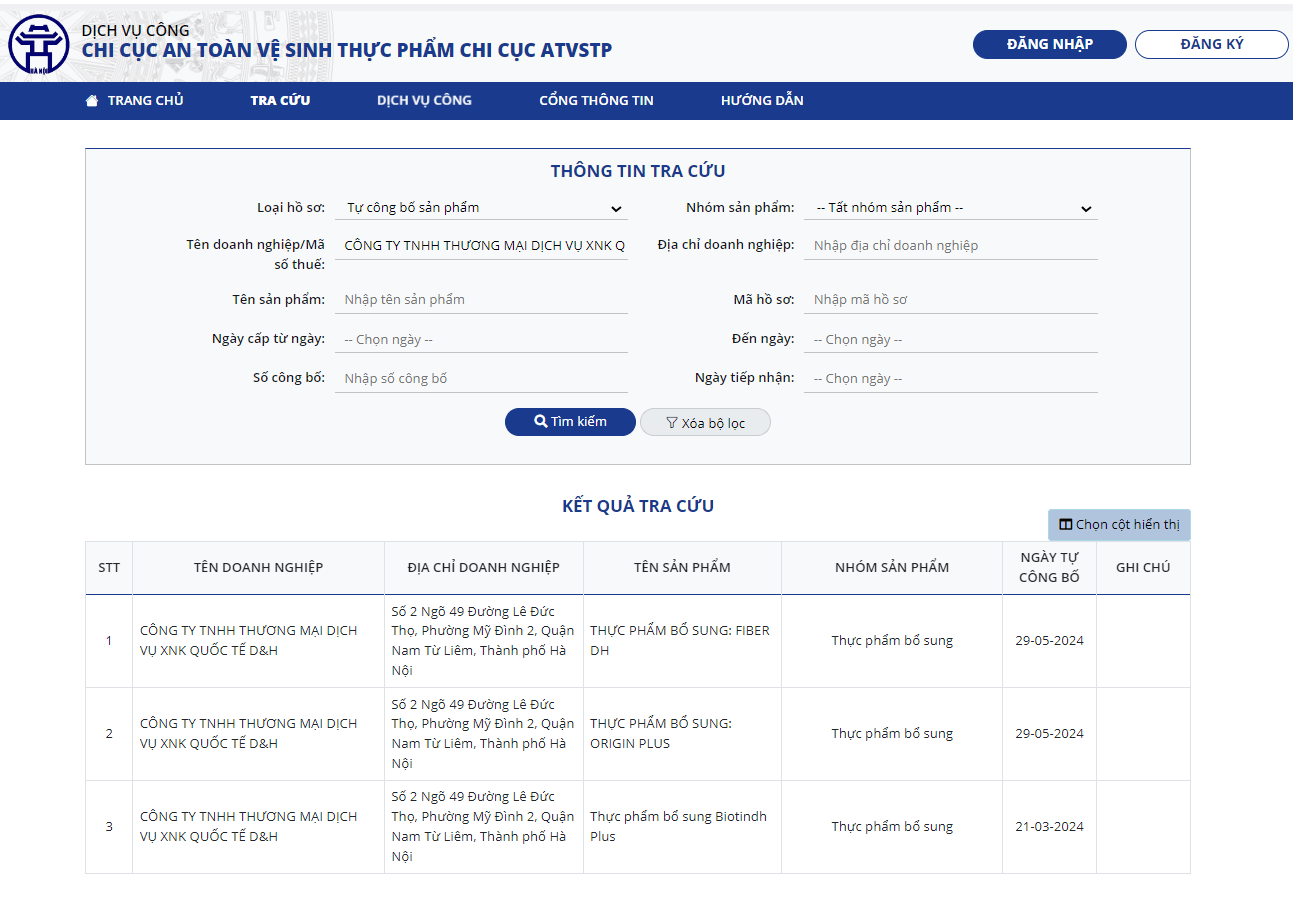Click the Hanoi emblem logo in the header
1293x906 pixels.
tap(39, 45)
